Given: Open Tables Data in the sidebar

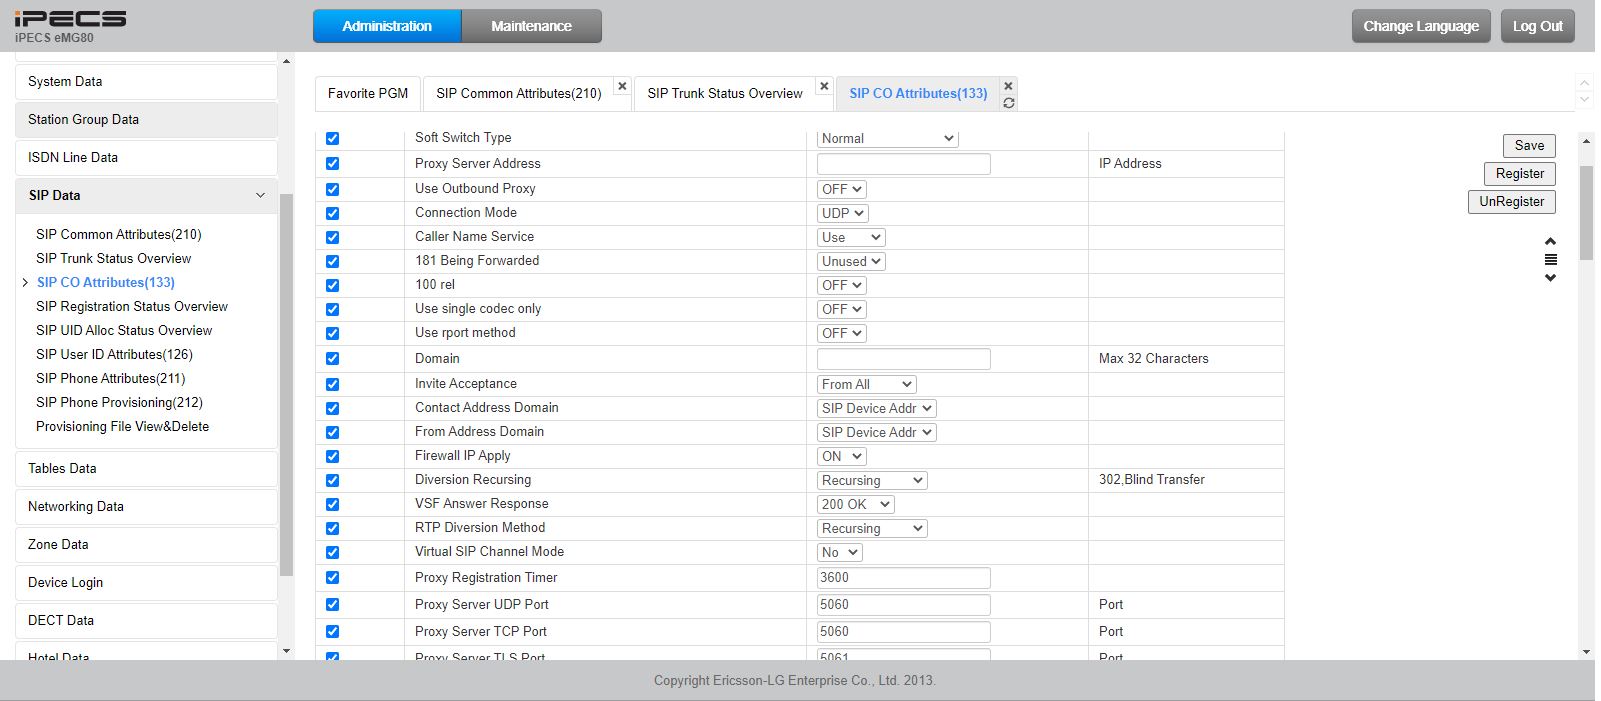Looking at the screenshot, I should pyautogui.click(x=146, y=469).
